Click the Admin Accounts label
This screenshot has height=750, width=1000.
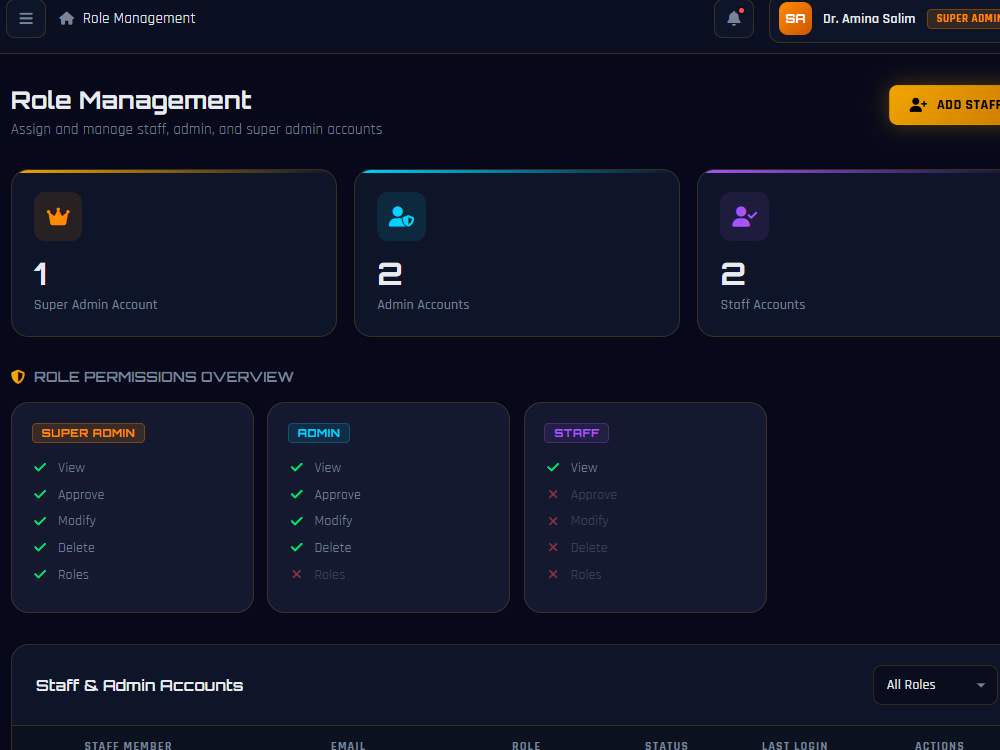pyautogui.click(x=423, y=305)
